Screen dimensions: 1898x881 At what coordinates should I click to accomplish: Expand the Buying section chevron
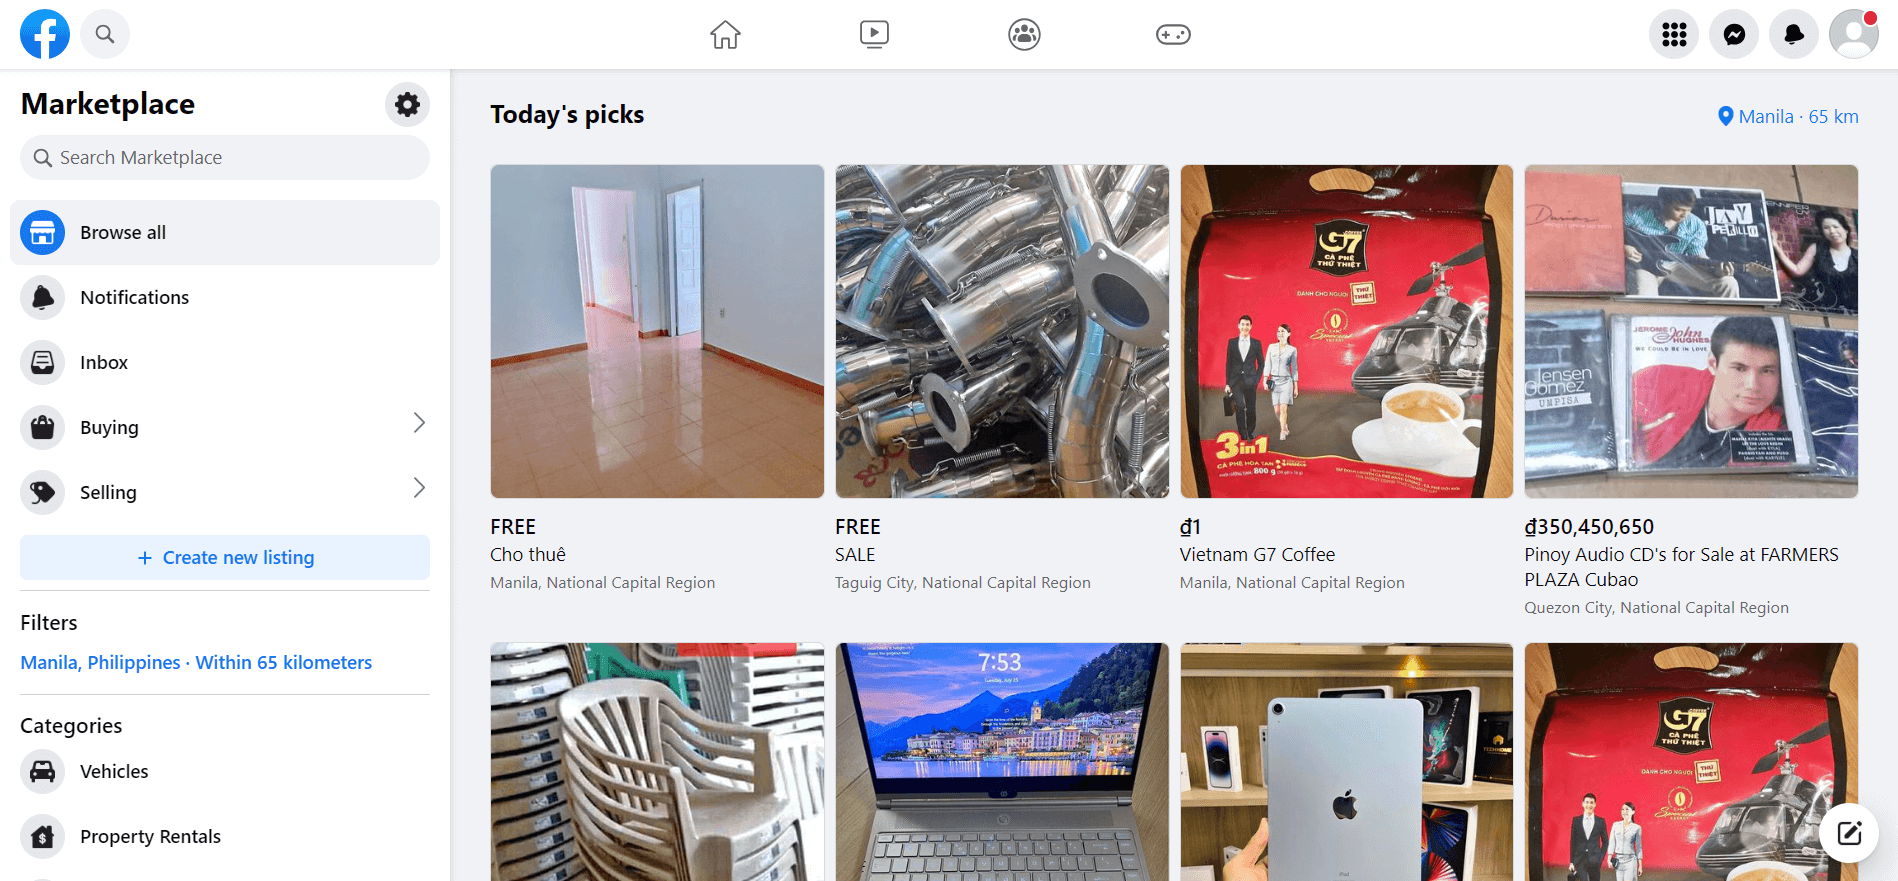pyautogui.click(x=419, y=423)
